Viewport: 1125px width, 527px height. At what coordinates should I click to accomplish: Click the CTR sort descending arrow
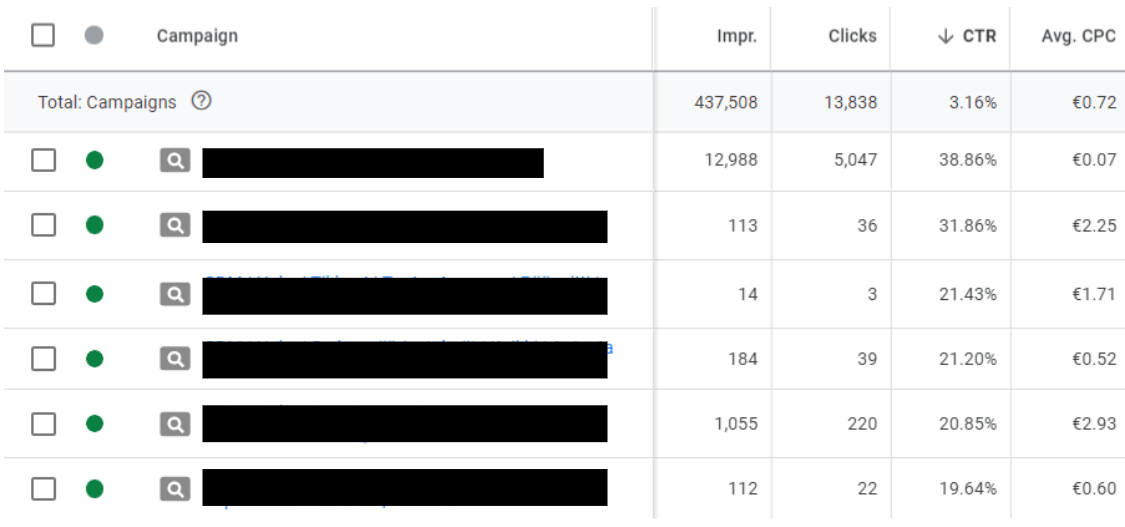point(946,37)
